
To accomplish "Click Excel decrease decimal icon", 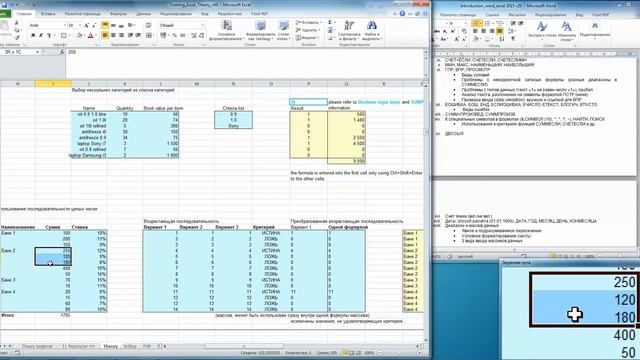I will (x=202, y=36).
